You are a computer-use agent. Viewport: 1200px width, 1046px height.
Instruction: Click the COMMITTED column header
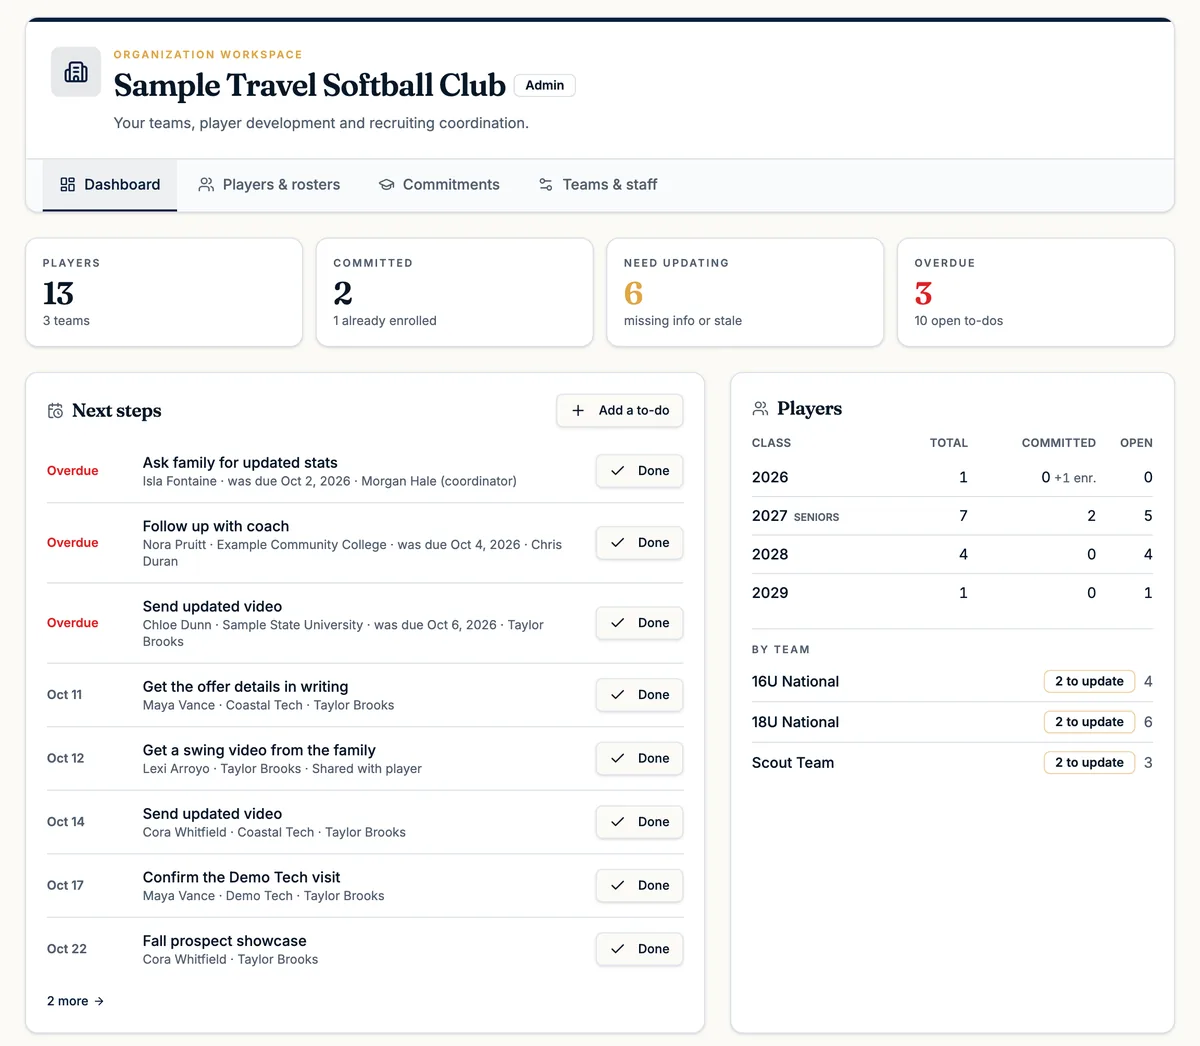click(1058, 443)
